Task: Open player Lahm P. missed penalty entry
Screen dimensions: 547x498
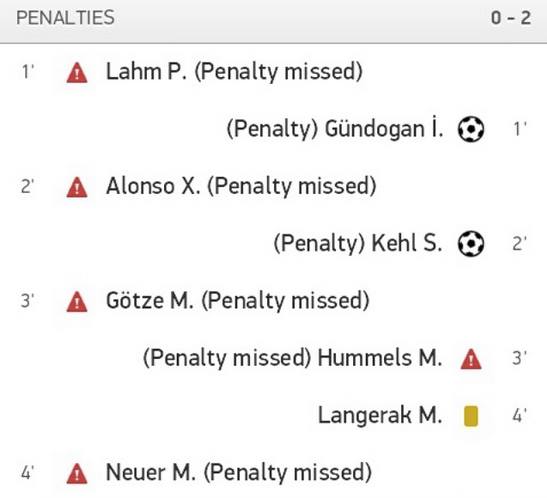Action: click(234, 72)
